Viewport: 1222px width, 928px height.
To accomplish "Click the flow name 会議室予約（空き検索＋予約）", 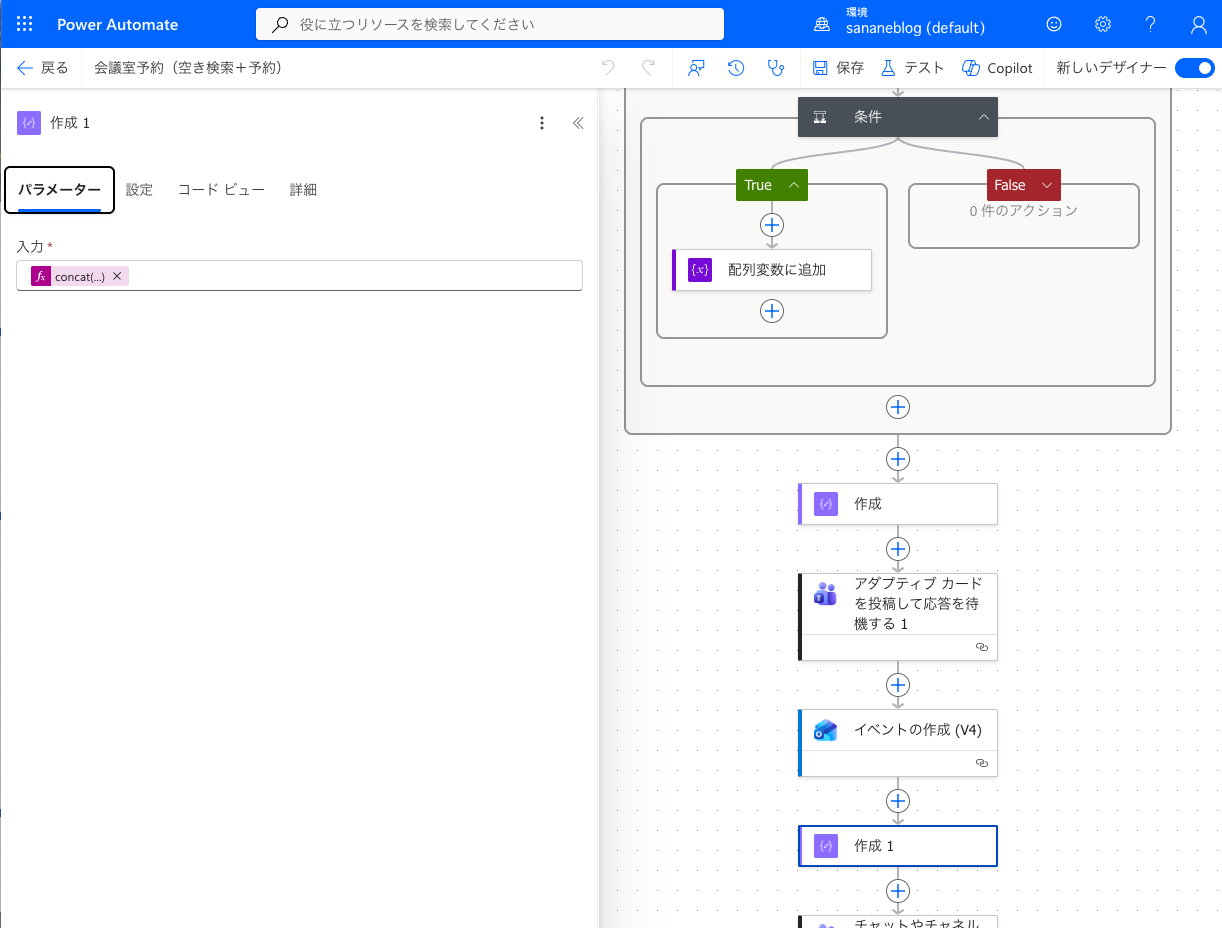I will (188, 68).
